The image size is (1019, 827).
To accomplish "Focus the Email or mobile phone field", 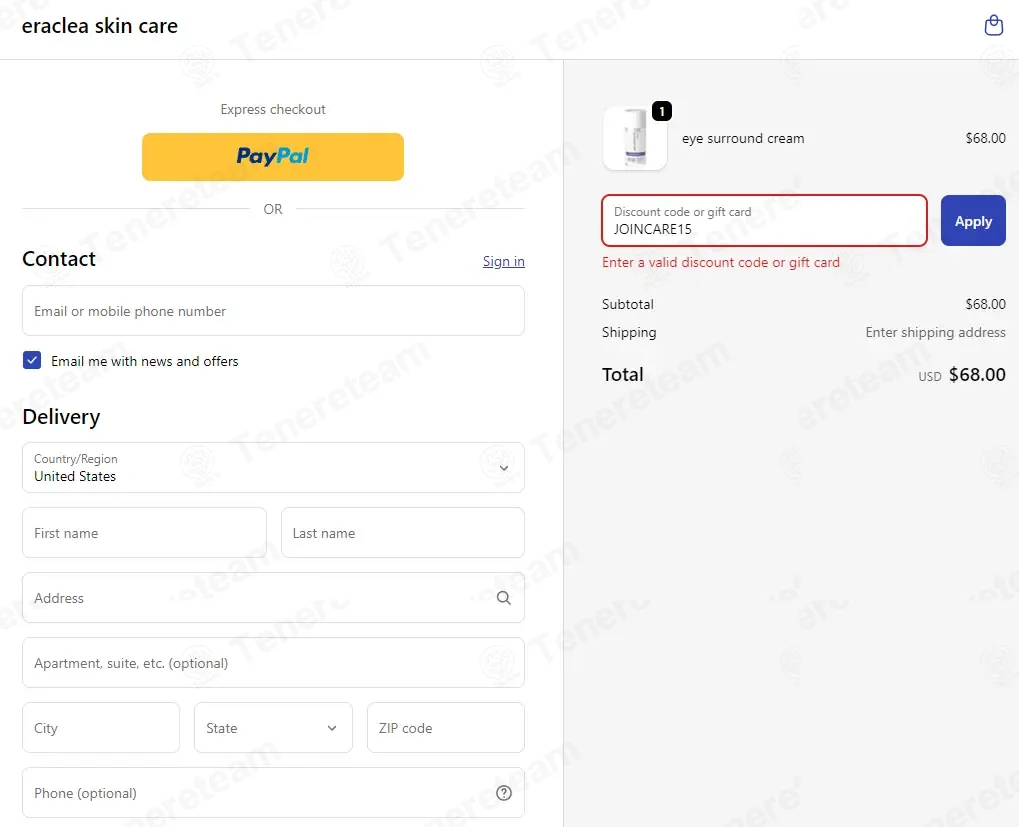I will (273, 311).
